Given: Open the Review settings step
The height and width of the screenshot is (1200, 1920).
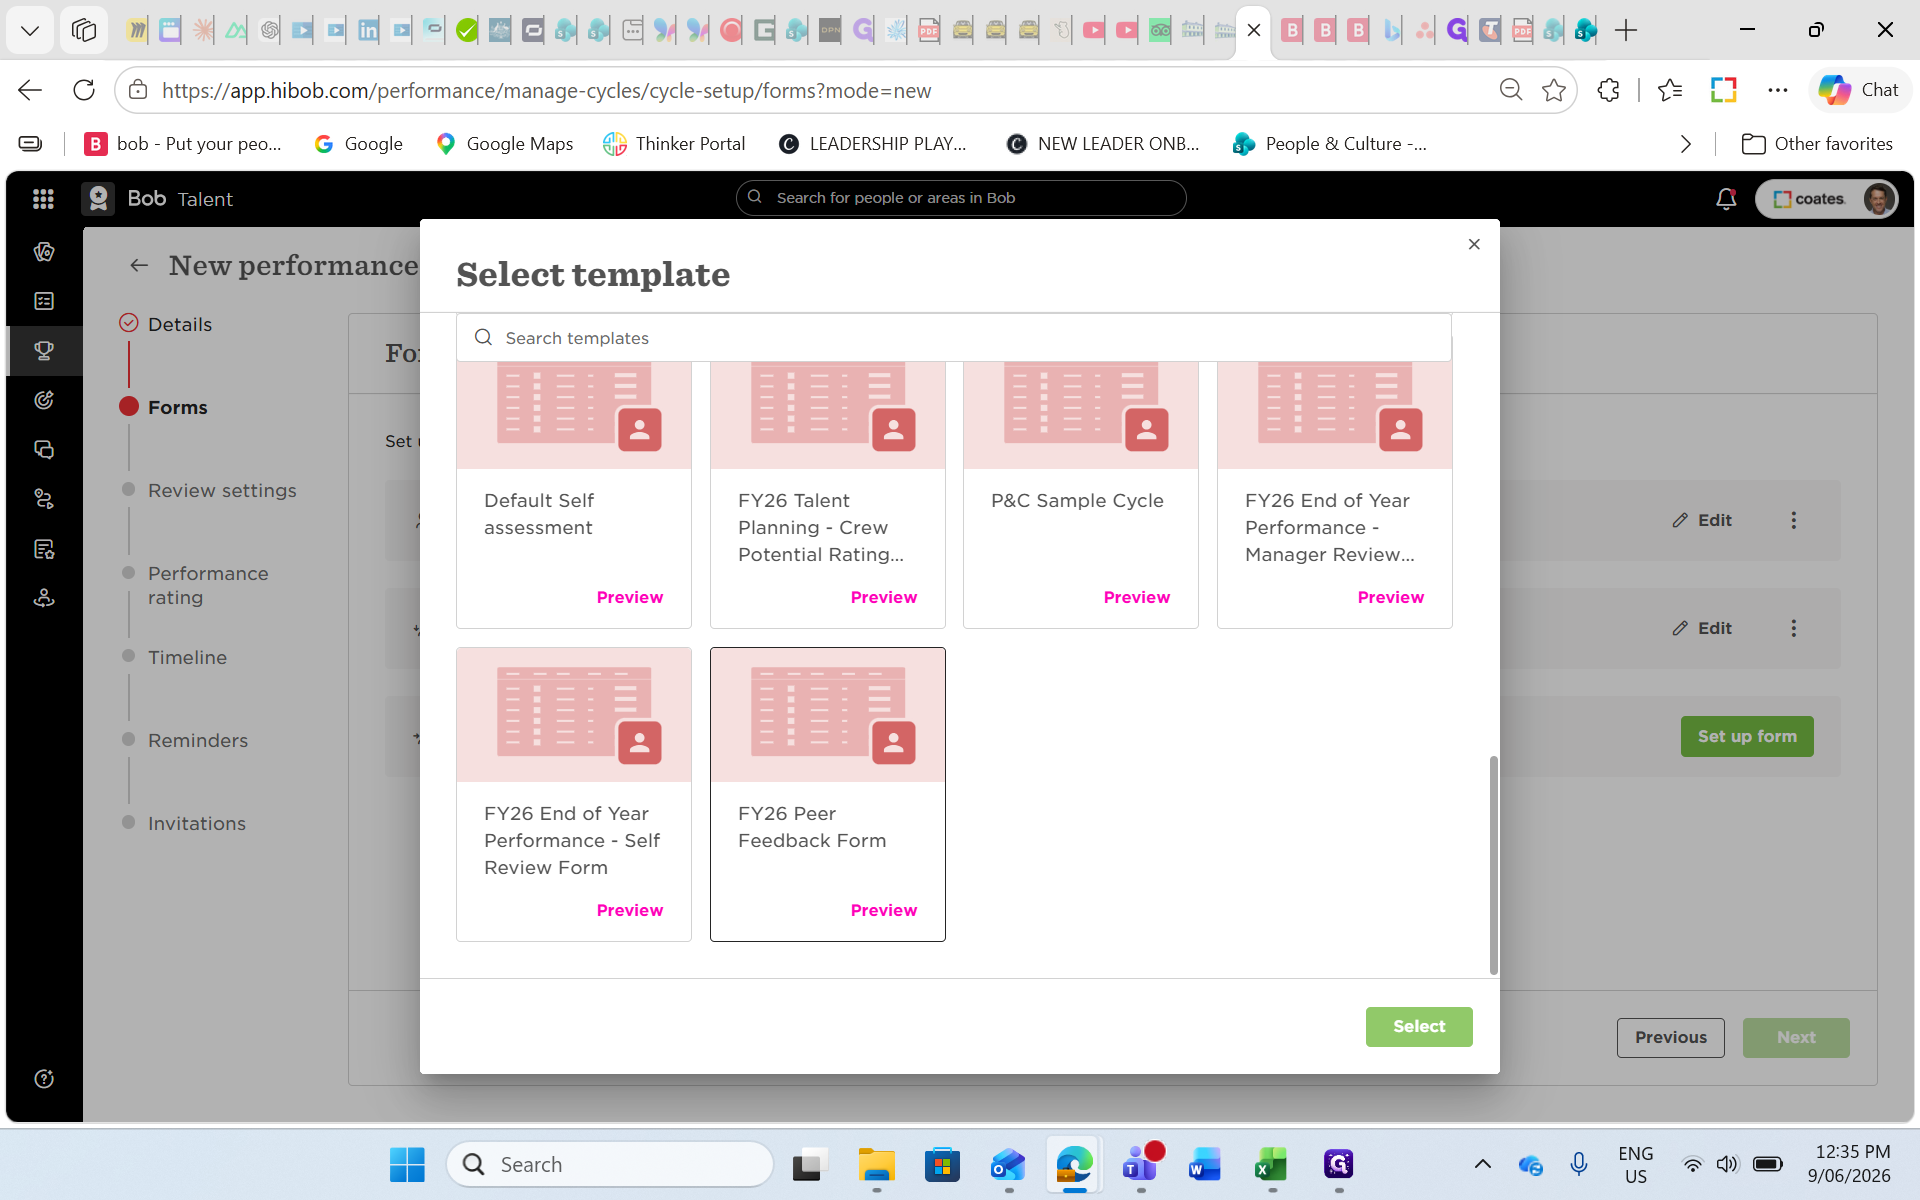Looking at the screenshot, I should 222,490.
